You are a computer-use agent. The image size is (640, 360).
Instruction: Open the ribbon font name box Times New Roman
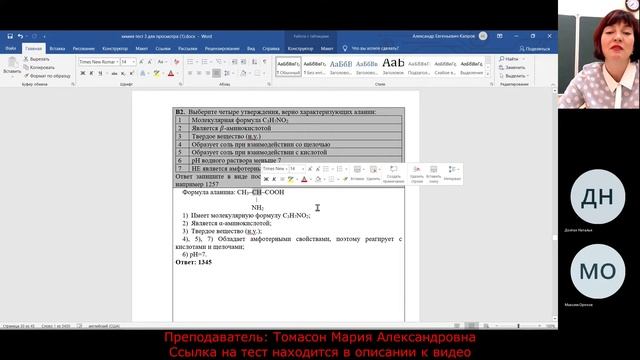point(98,62)
